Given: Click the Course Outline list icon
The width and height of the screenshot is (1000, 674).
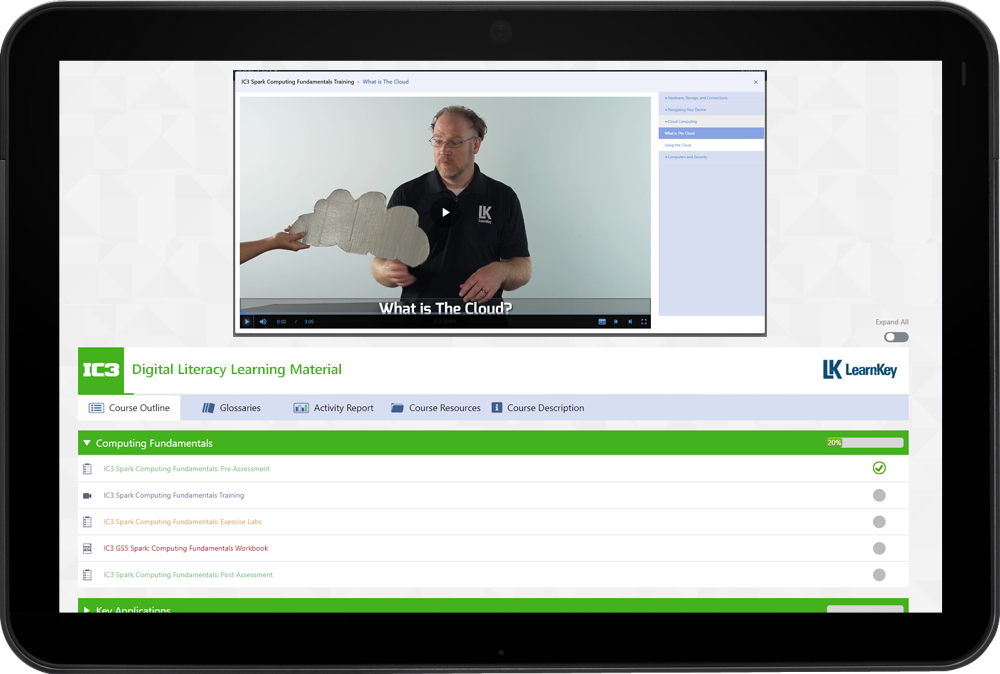Looking at the screenshot, I should coord(96,407).
